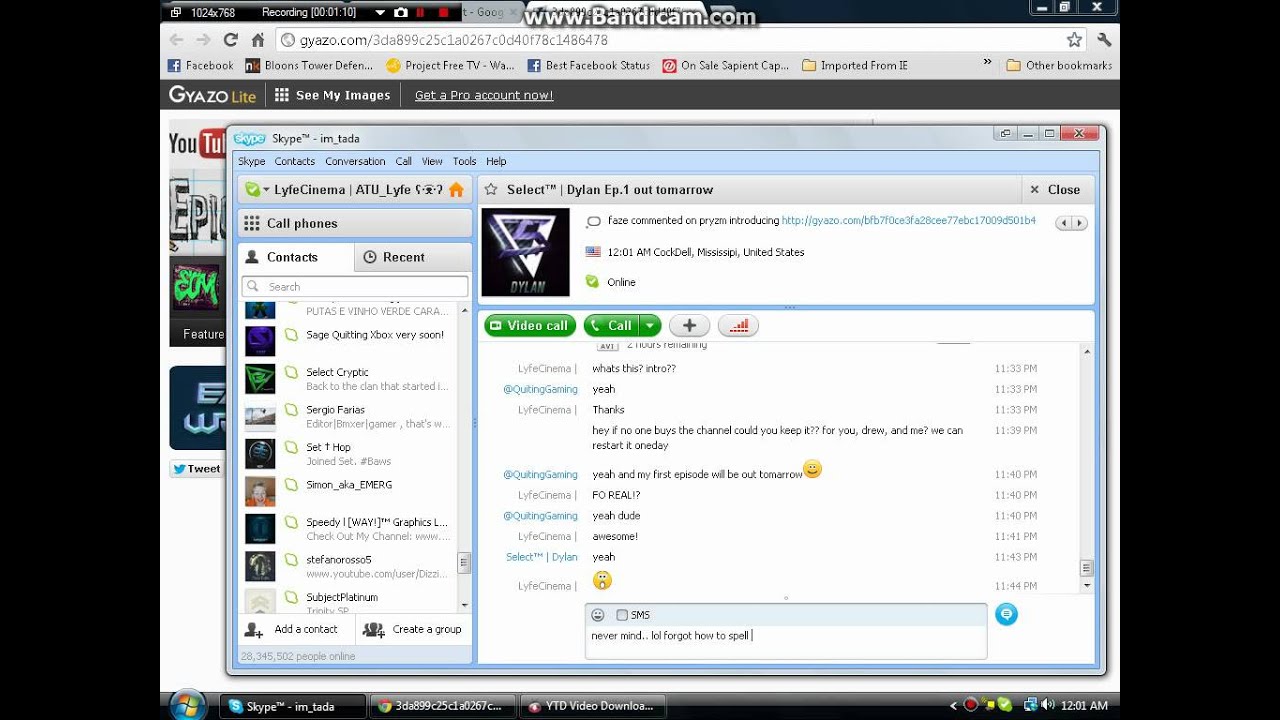1280x720 pixels.
Task: Enable the SMS checkbox
Action: click(622, 615)
